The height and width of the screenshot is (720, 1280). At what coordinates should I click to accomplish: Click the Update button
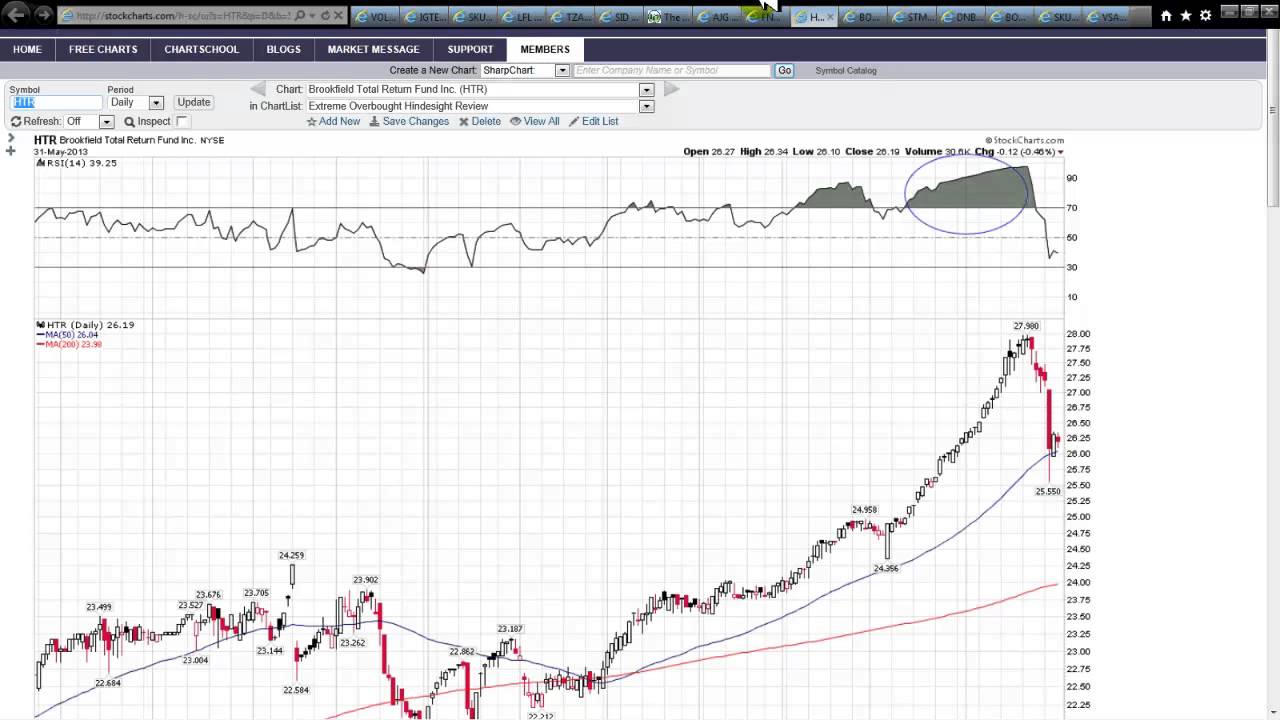tap(193, 102)
